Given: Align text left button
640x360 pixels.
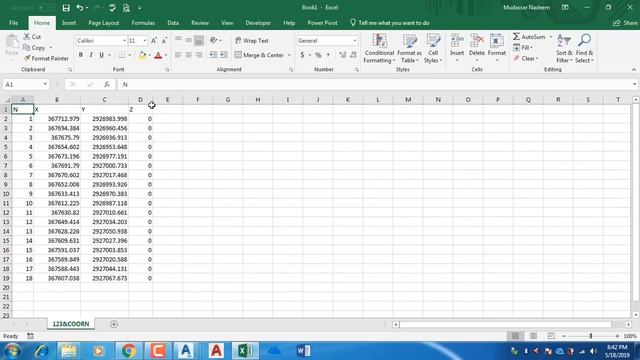Looking at the screenshot, I should point(178,55).
